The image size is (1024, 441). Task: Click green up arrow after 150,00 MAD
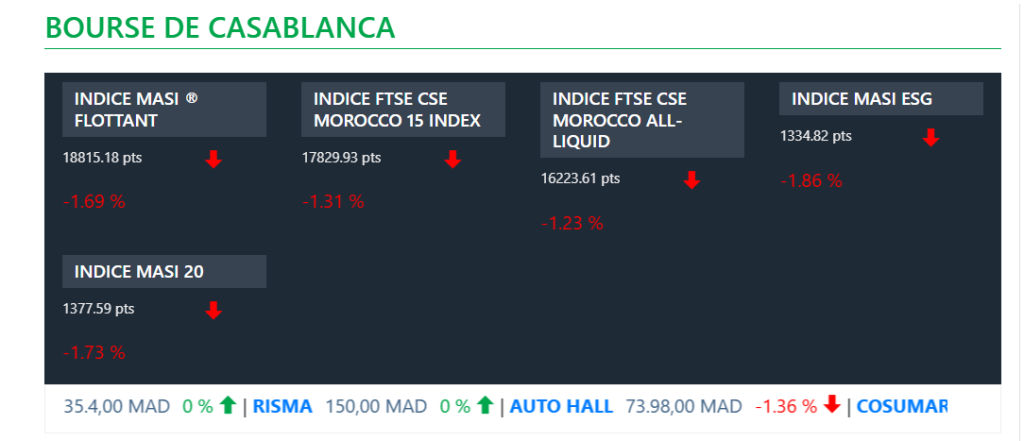coord(485,406)
